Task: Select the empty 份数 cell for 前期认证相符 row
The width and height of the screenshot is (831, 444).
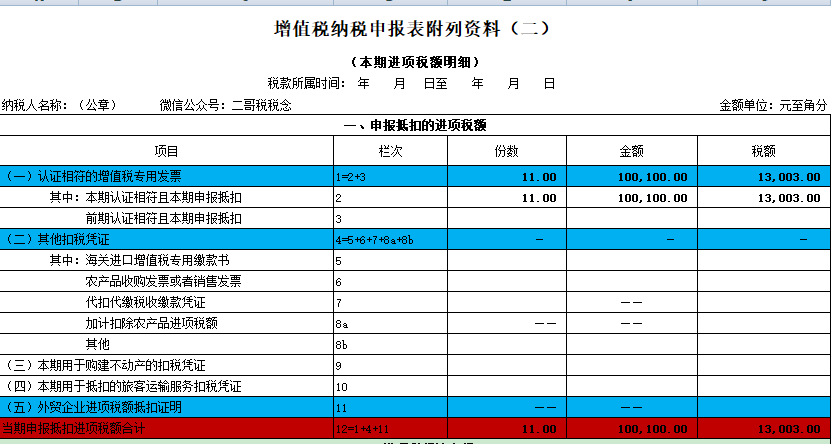Action: [506, 218]
